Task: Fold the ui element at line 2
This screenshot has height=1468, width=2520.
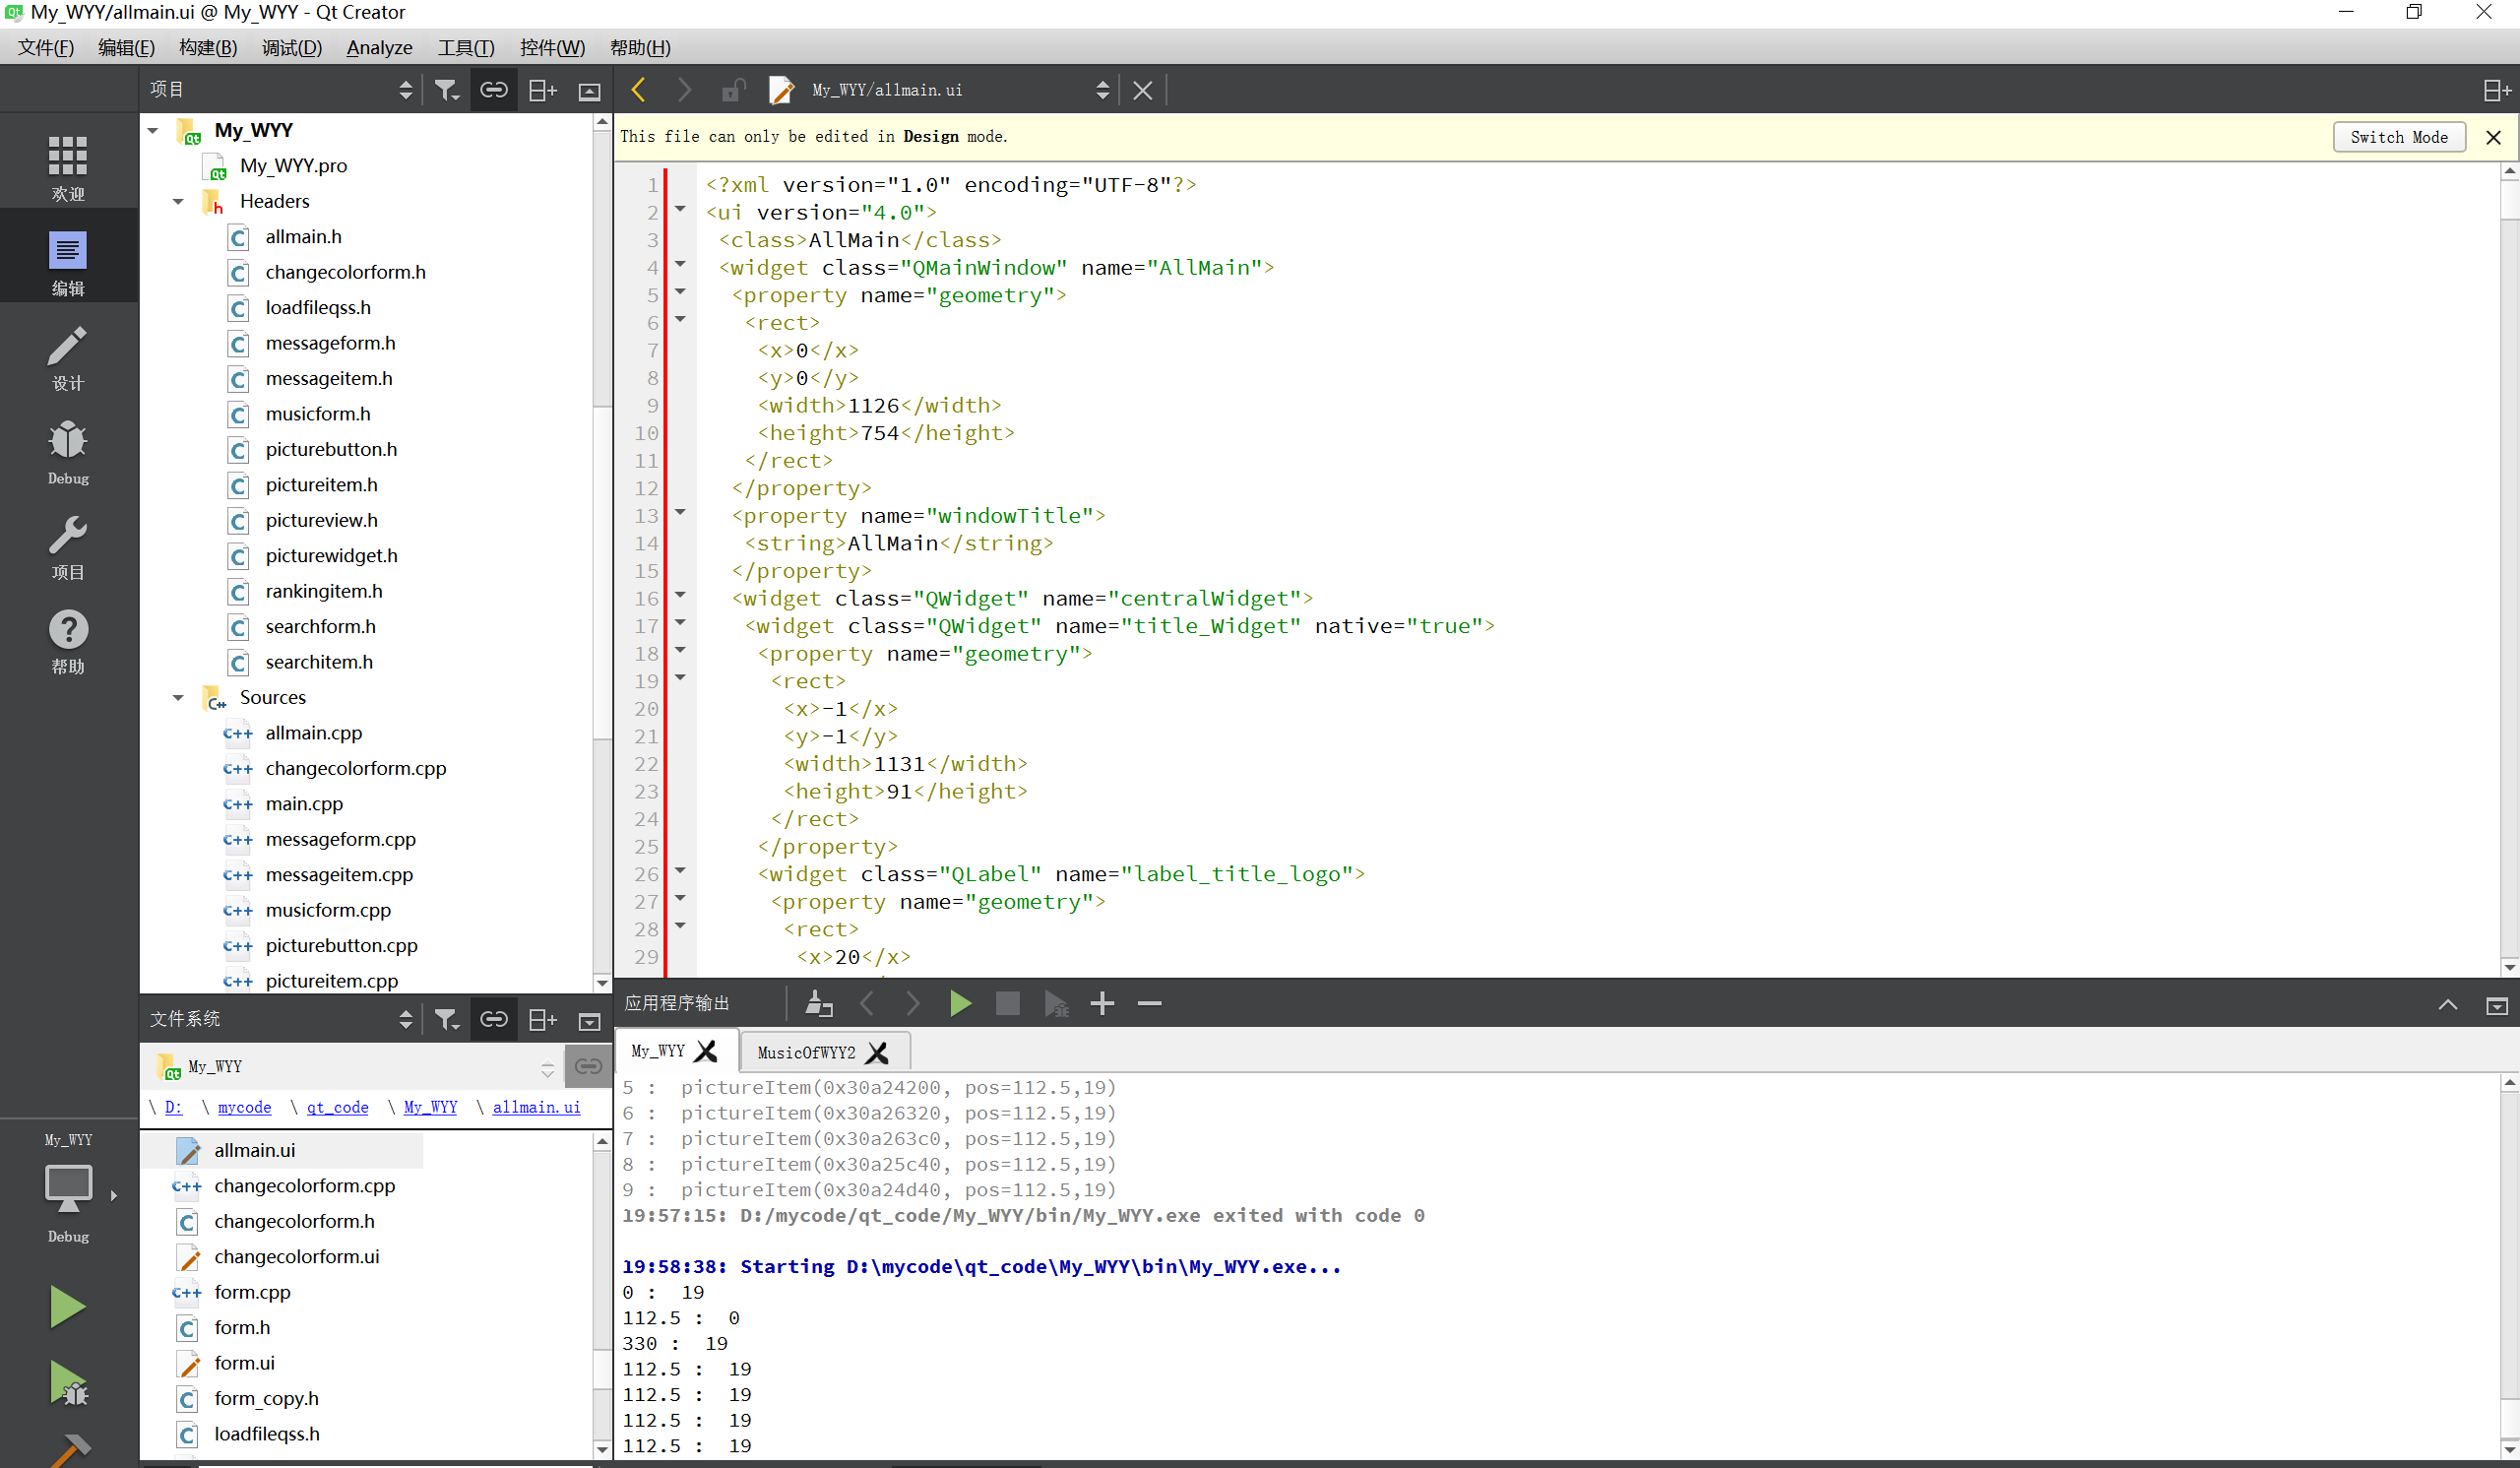Action: (681, 210)
